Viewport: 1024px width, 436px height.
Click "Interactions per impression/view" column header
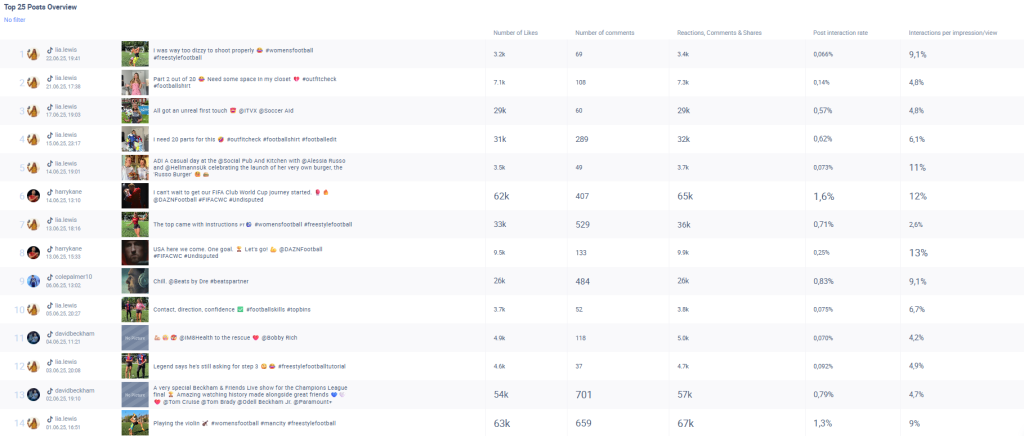952,32
